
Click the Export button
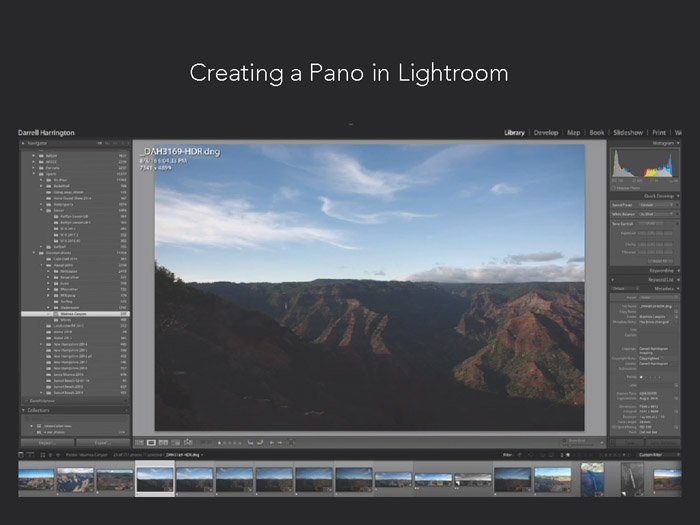[x=102, y=441]
